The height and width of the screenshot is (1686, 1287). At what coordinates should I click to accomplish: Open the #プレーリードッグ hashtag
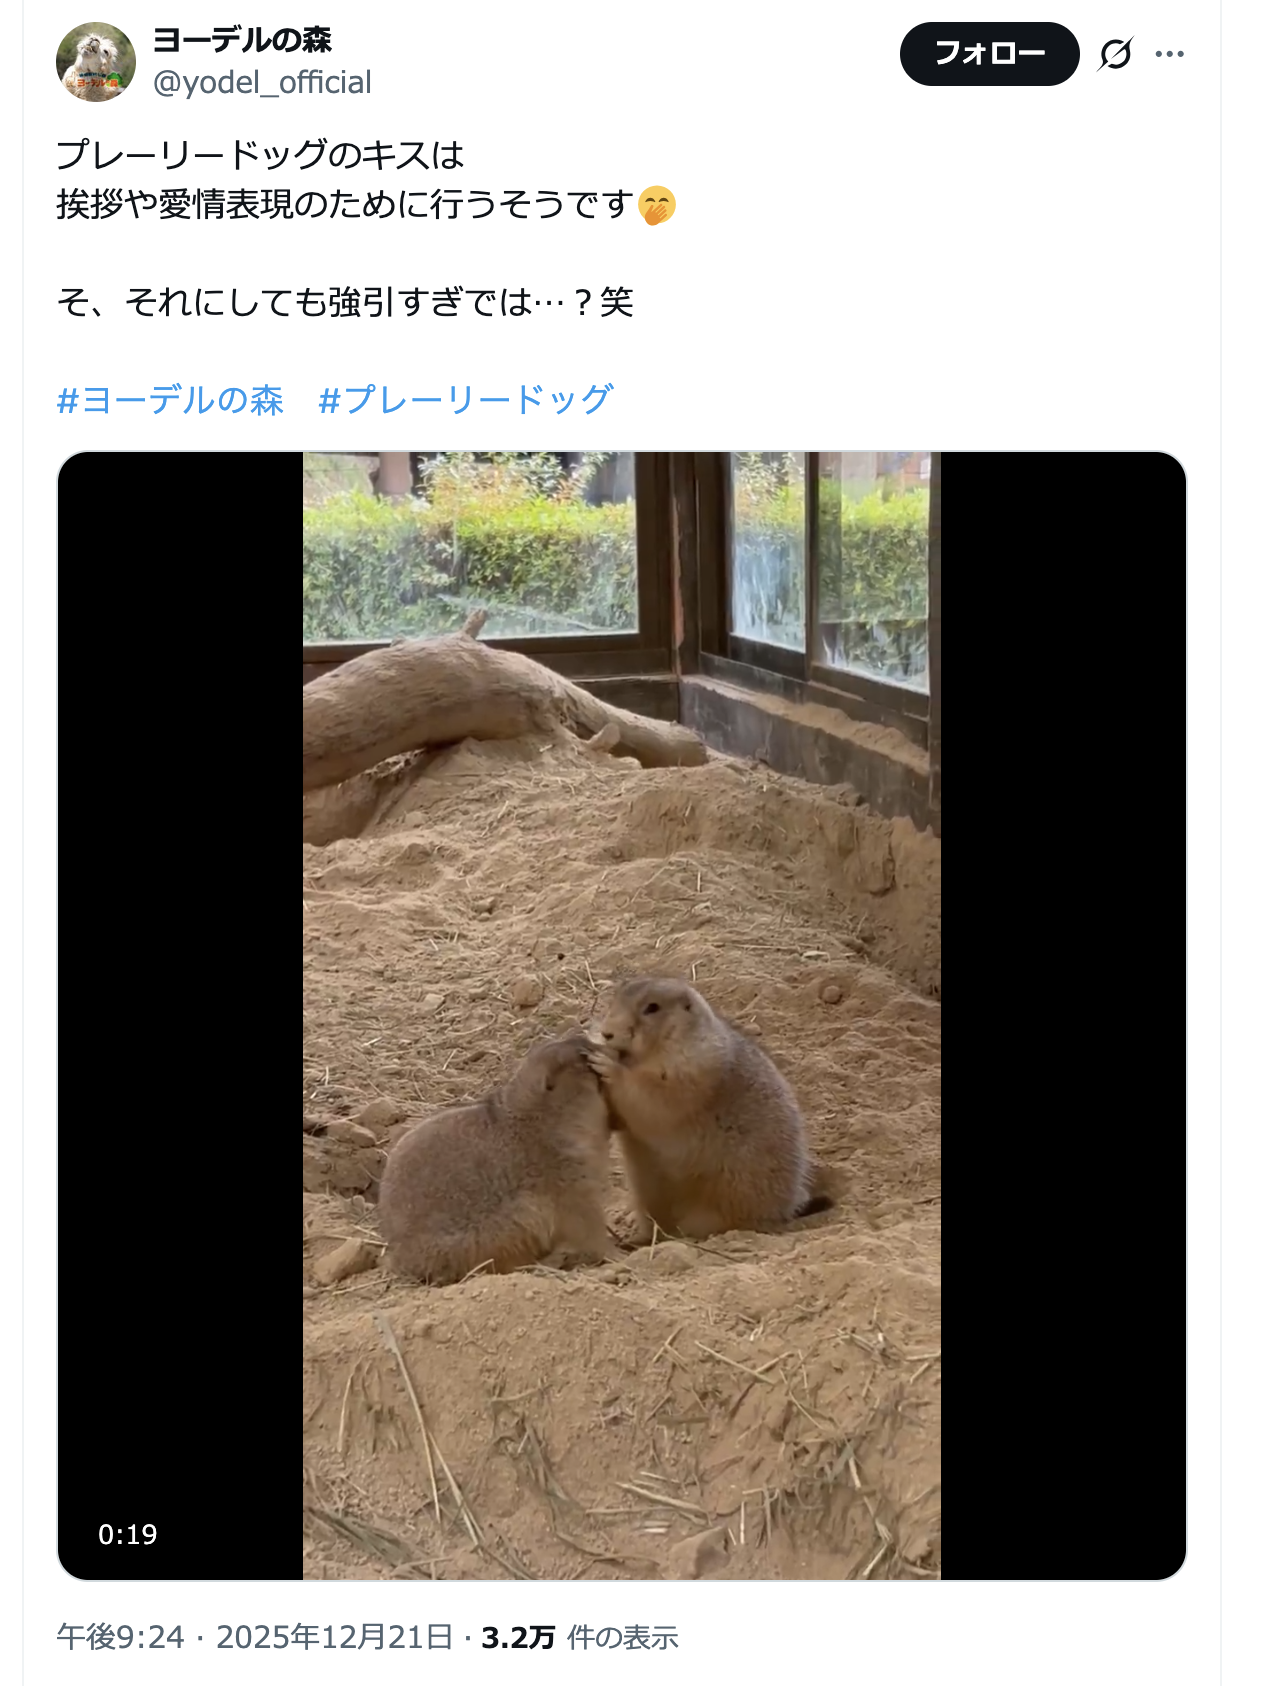pos(465,400)
